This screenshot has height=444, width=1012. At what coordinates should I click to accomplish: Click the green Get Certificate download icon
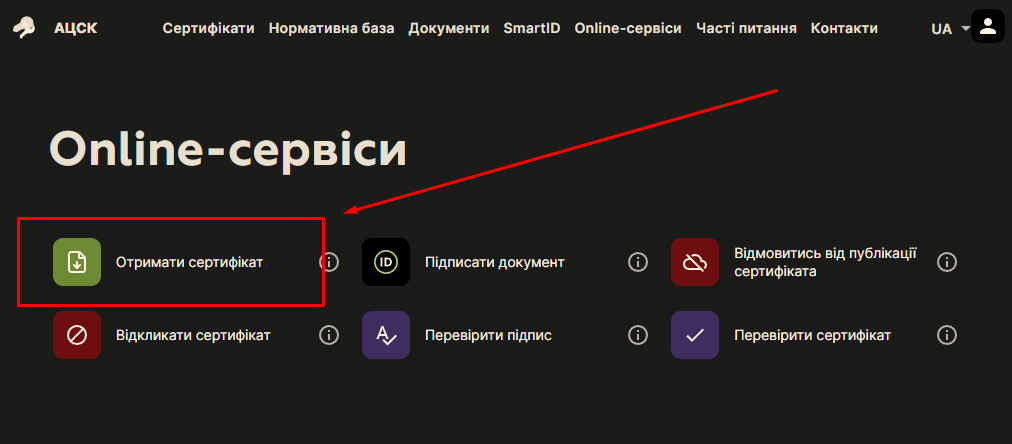pos(77,262)
